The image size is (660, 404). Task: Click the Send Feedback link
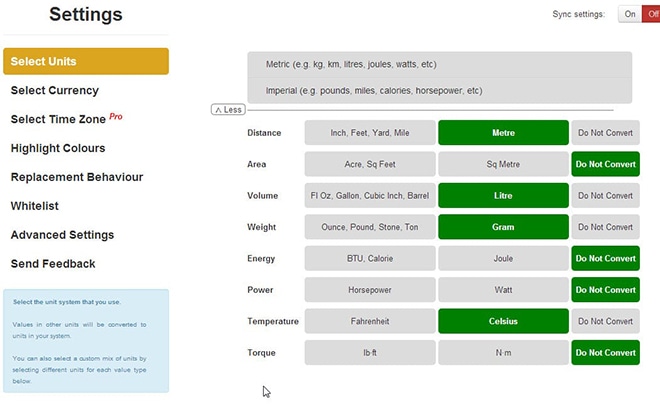53,264
